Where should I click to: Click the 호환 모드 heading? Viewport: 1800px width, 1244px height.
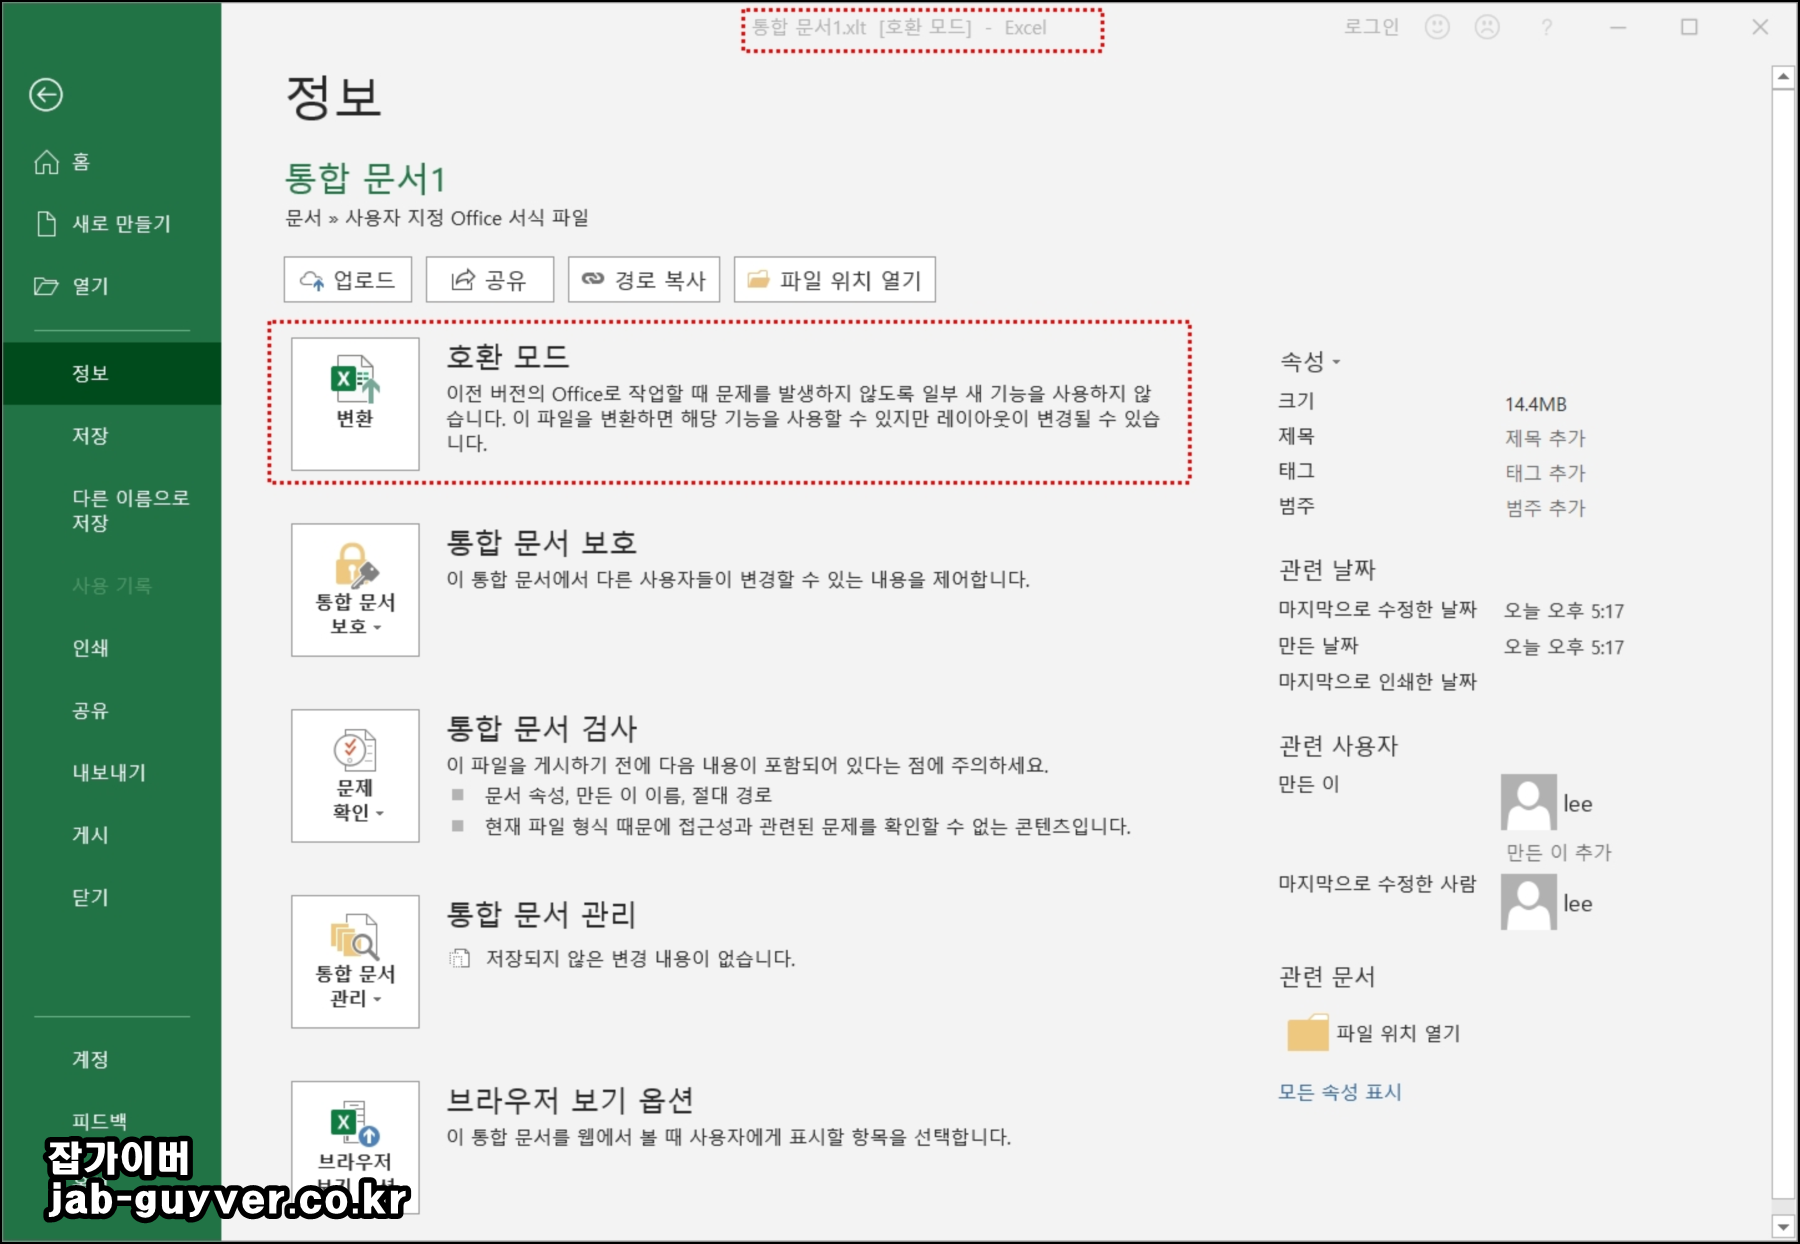pos(508,357)
